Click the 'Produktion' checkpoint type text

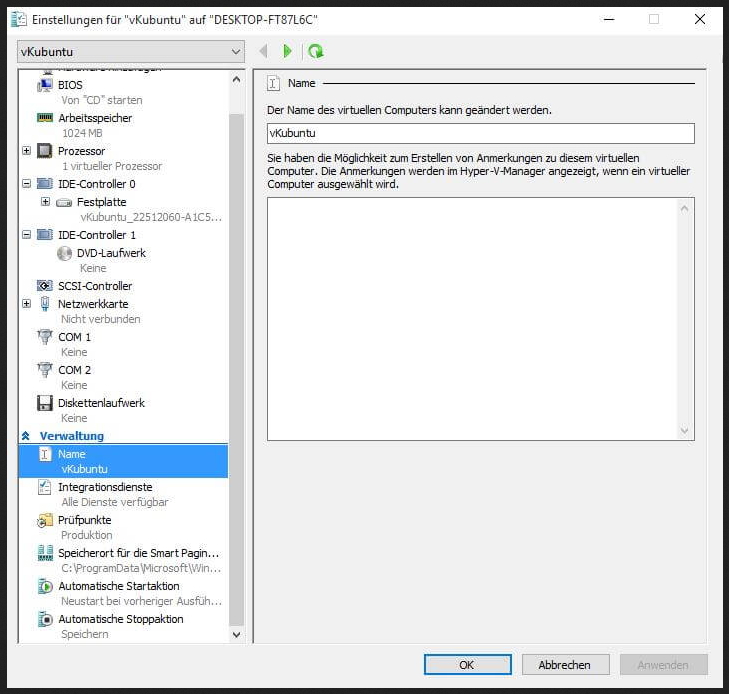pyautogui.click(x=87, y=535)
